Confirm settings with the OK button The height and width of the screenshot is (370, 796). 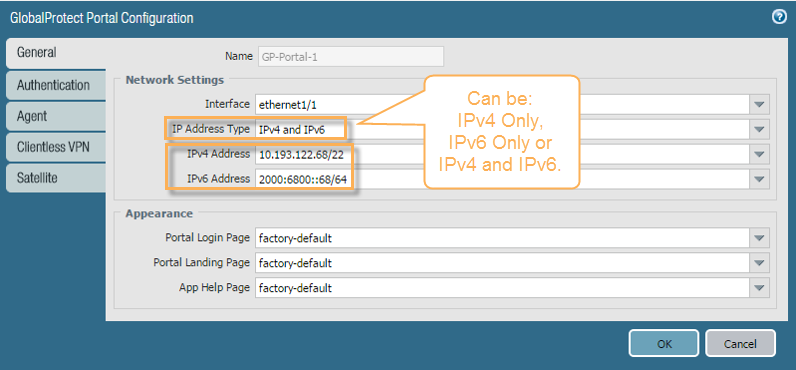pos(664,344)
